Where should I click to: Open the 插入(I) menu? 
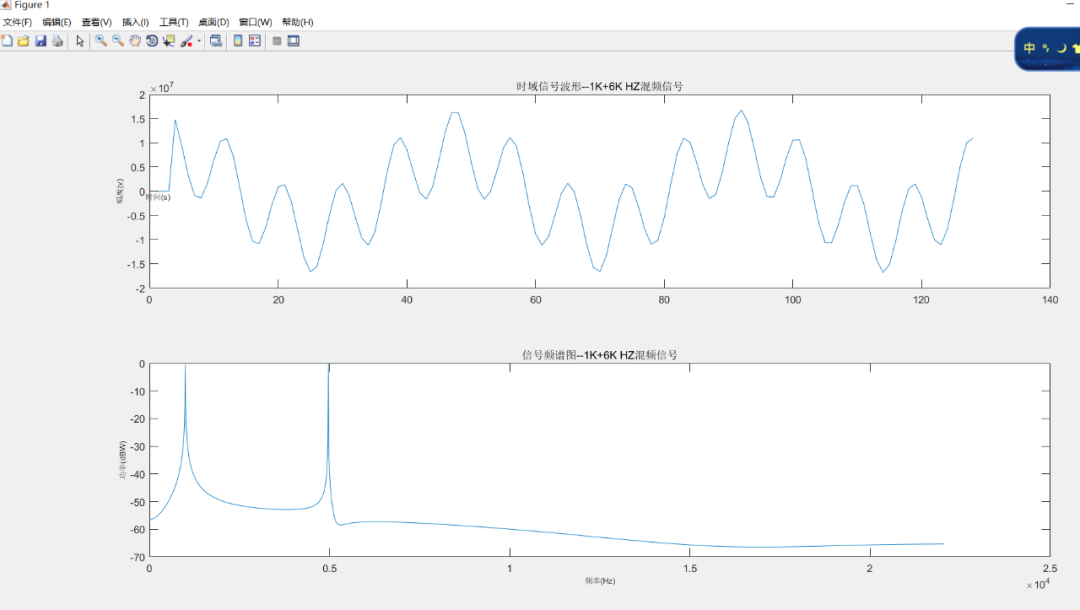[x=135, y=22]
